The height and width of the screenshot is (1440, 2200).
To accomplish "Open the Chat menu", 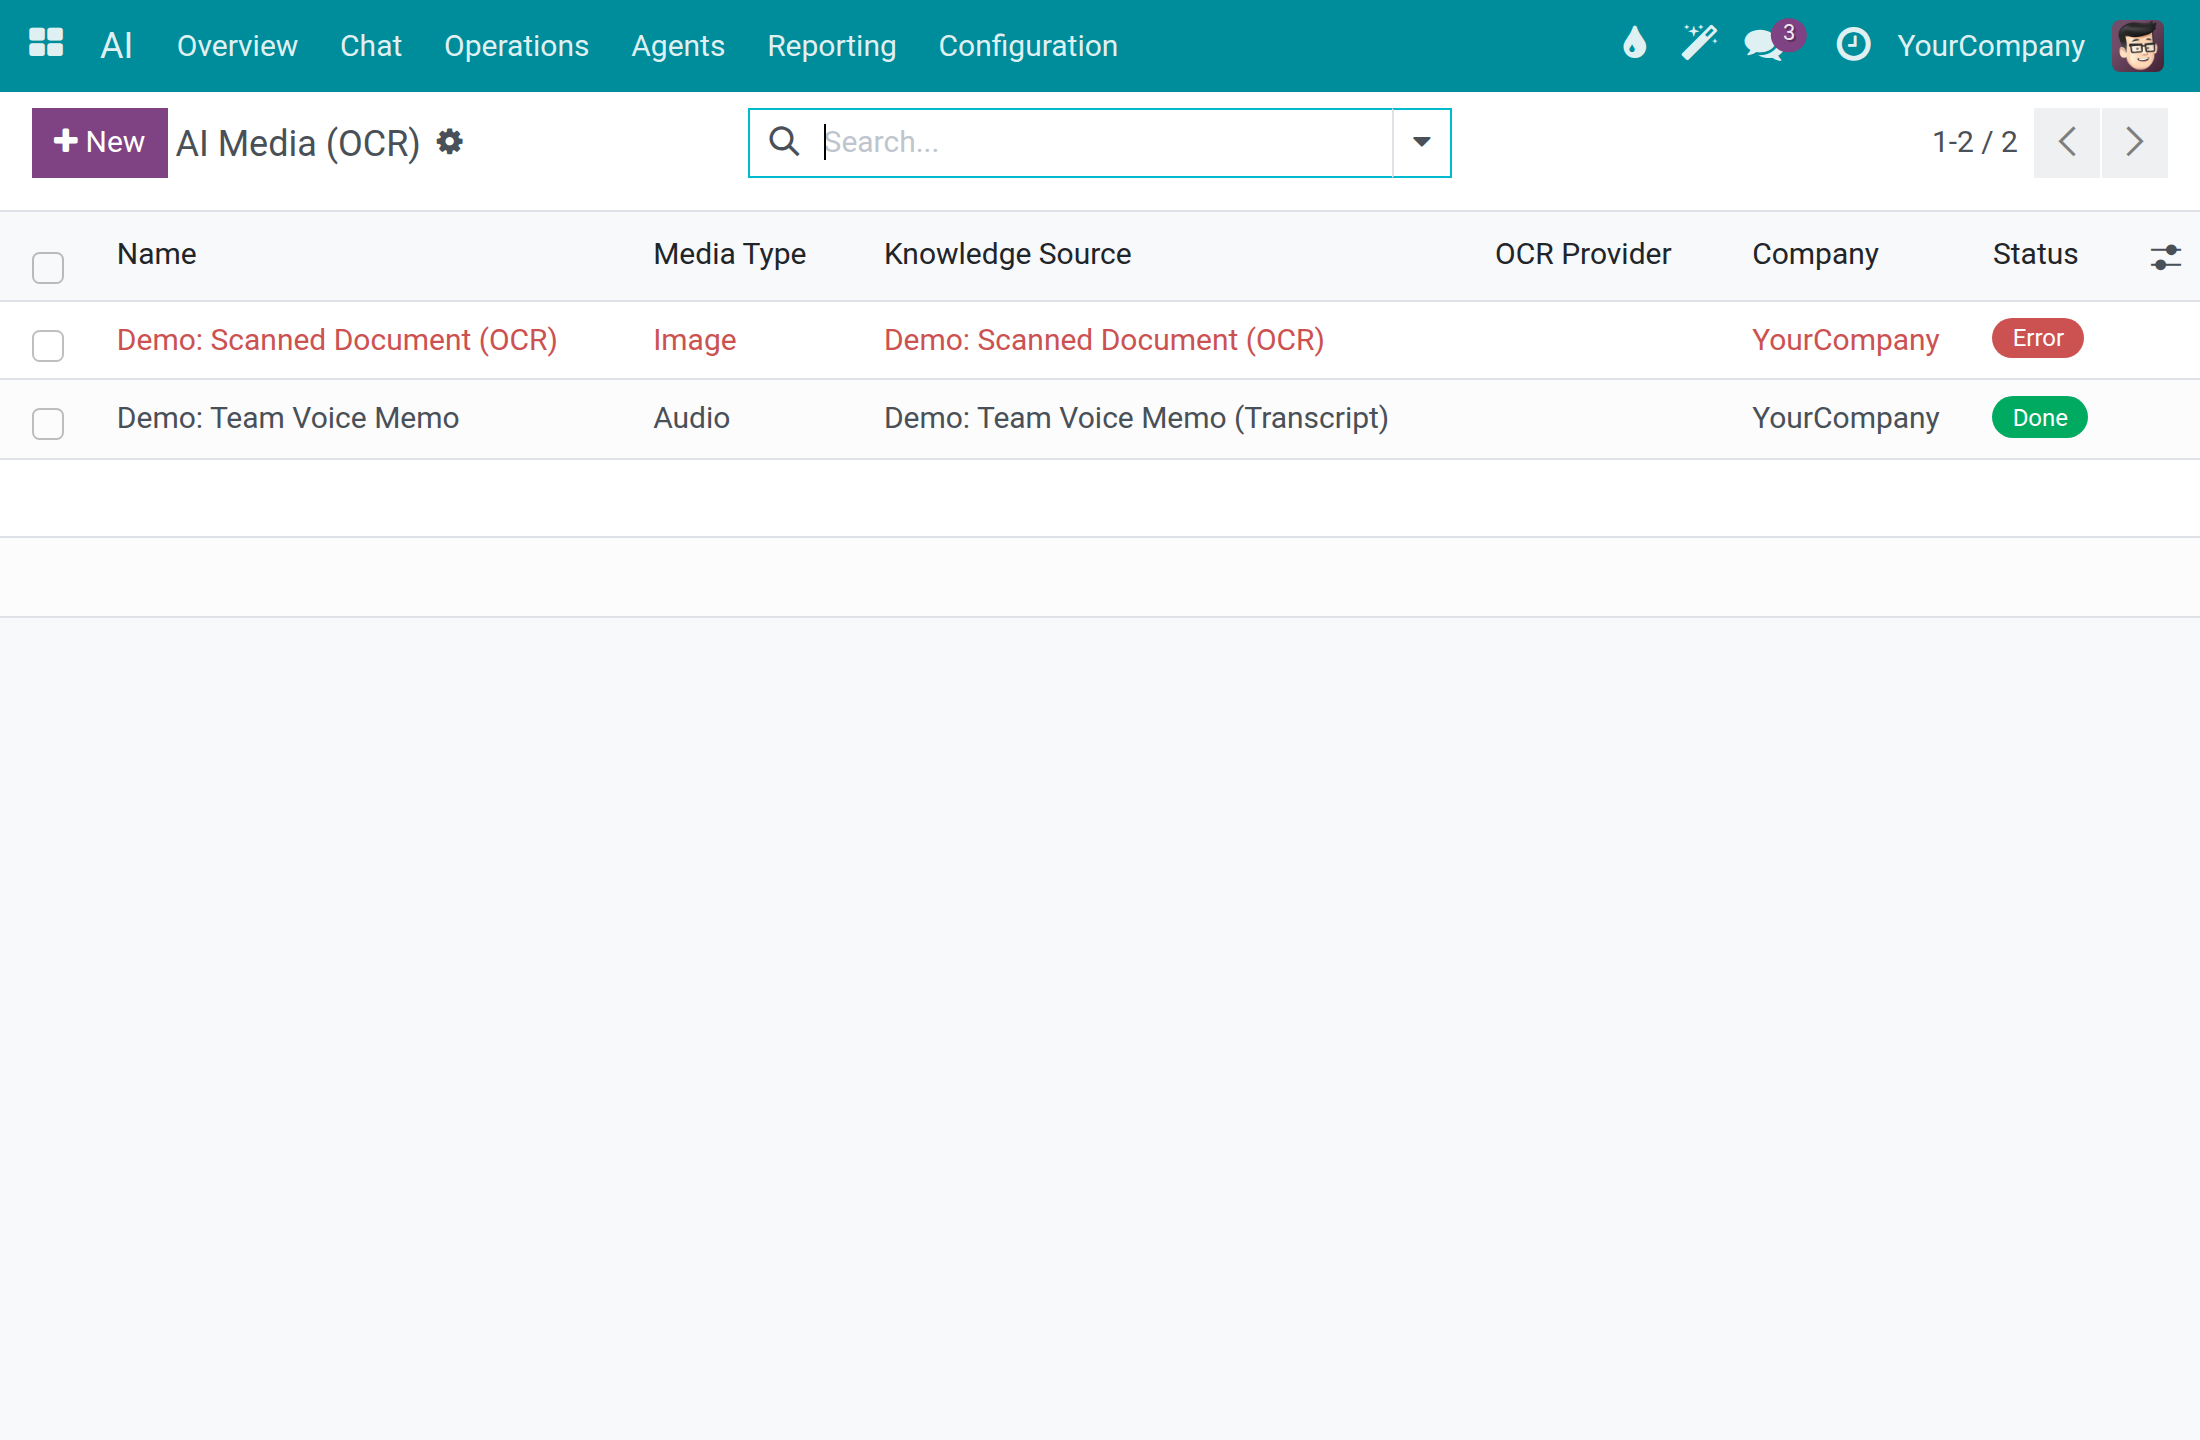I will coord(371,45).
